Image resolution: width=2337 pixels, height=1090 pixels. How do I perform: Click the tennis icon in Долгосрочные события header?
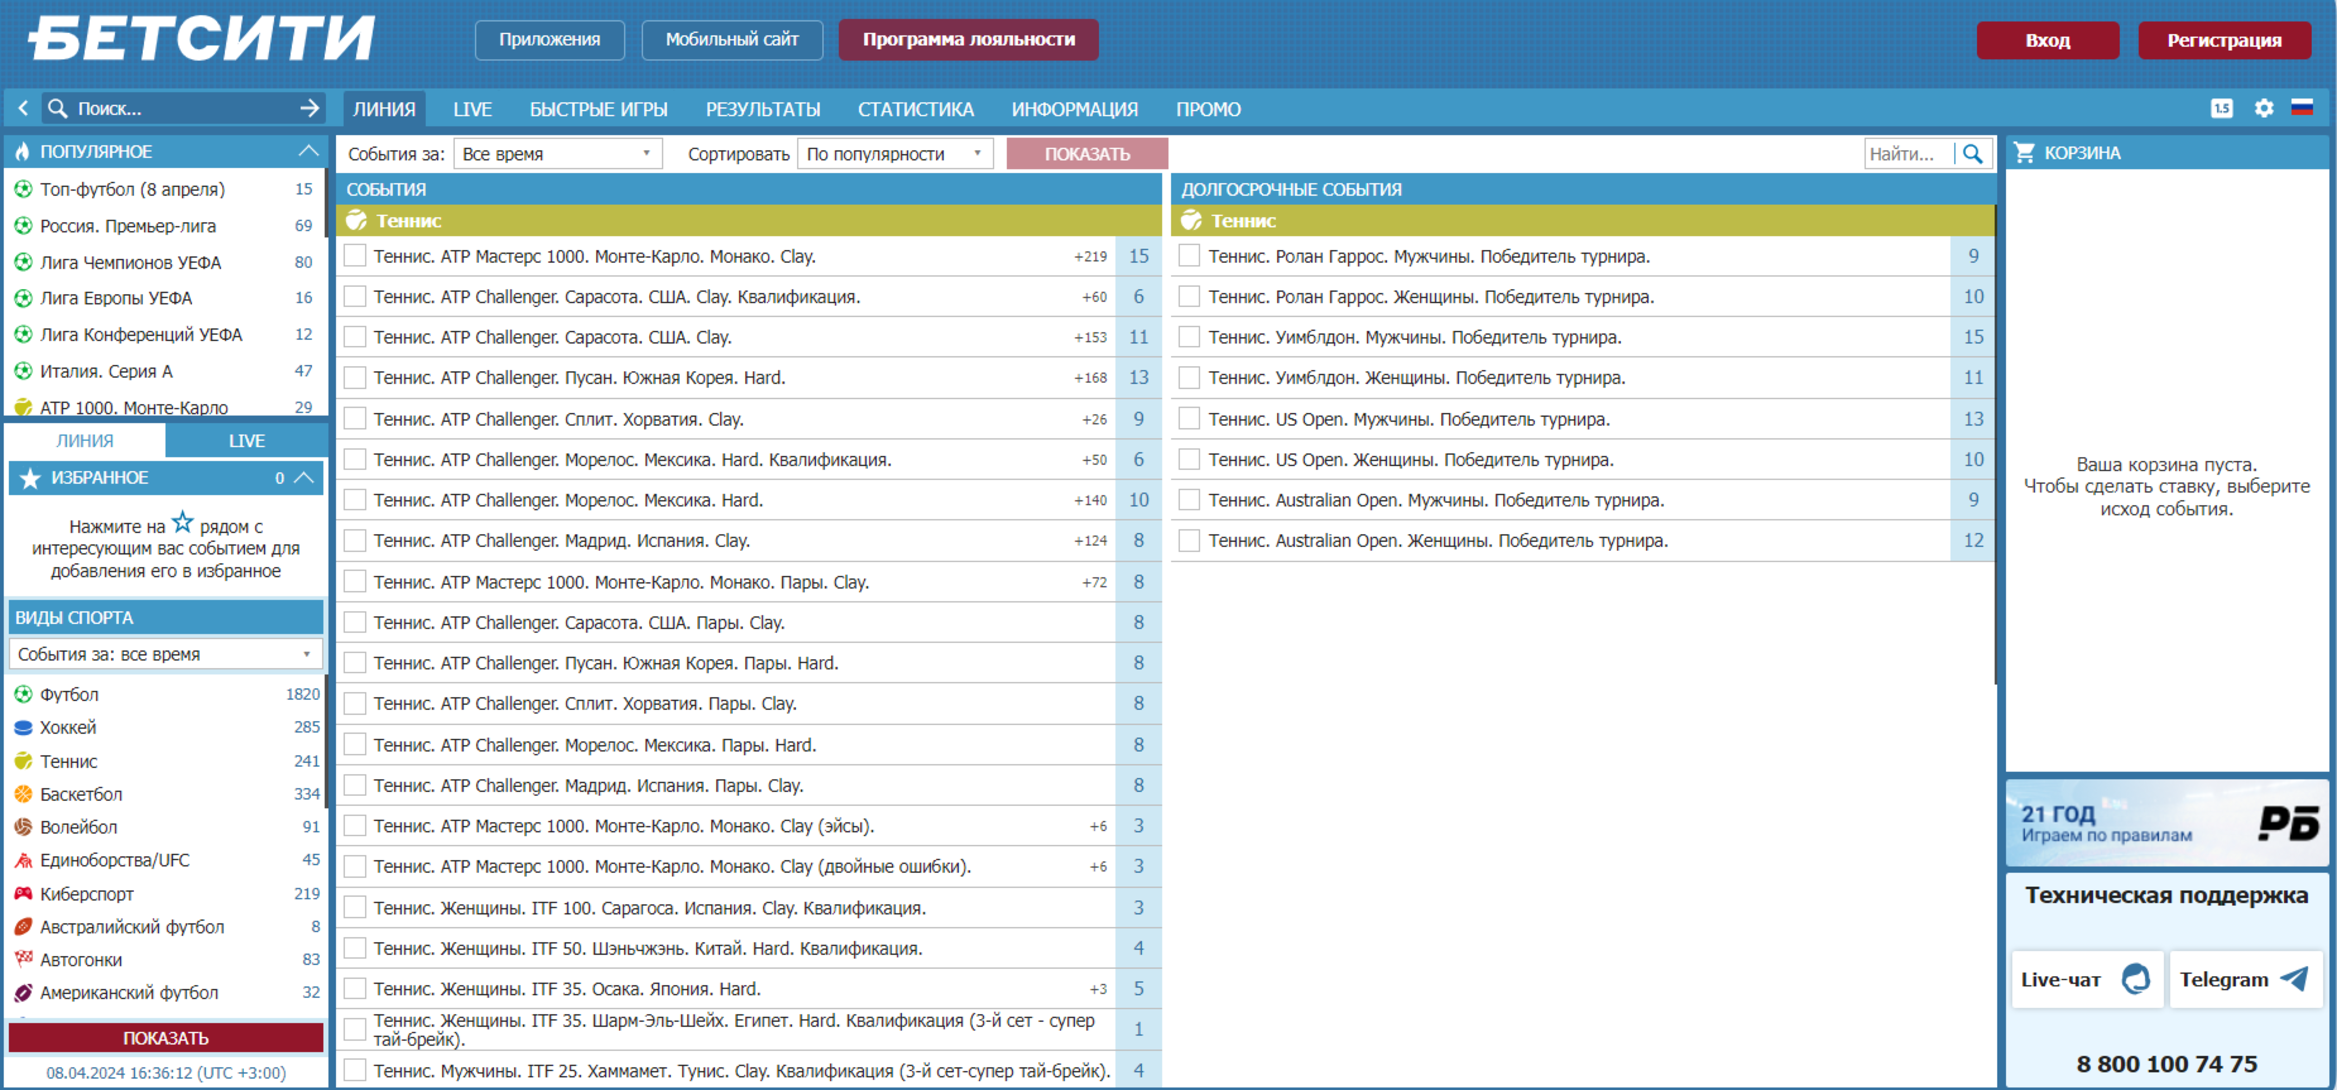pos(1191,220)
